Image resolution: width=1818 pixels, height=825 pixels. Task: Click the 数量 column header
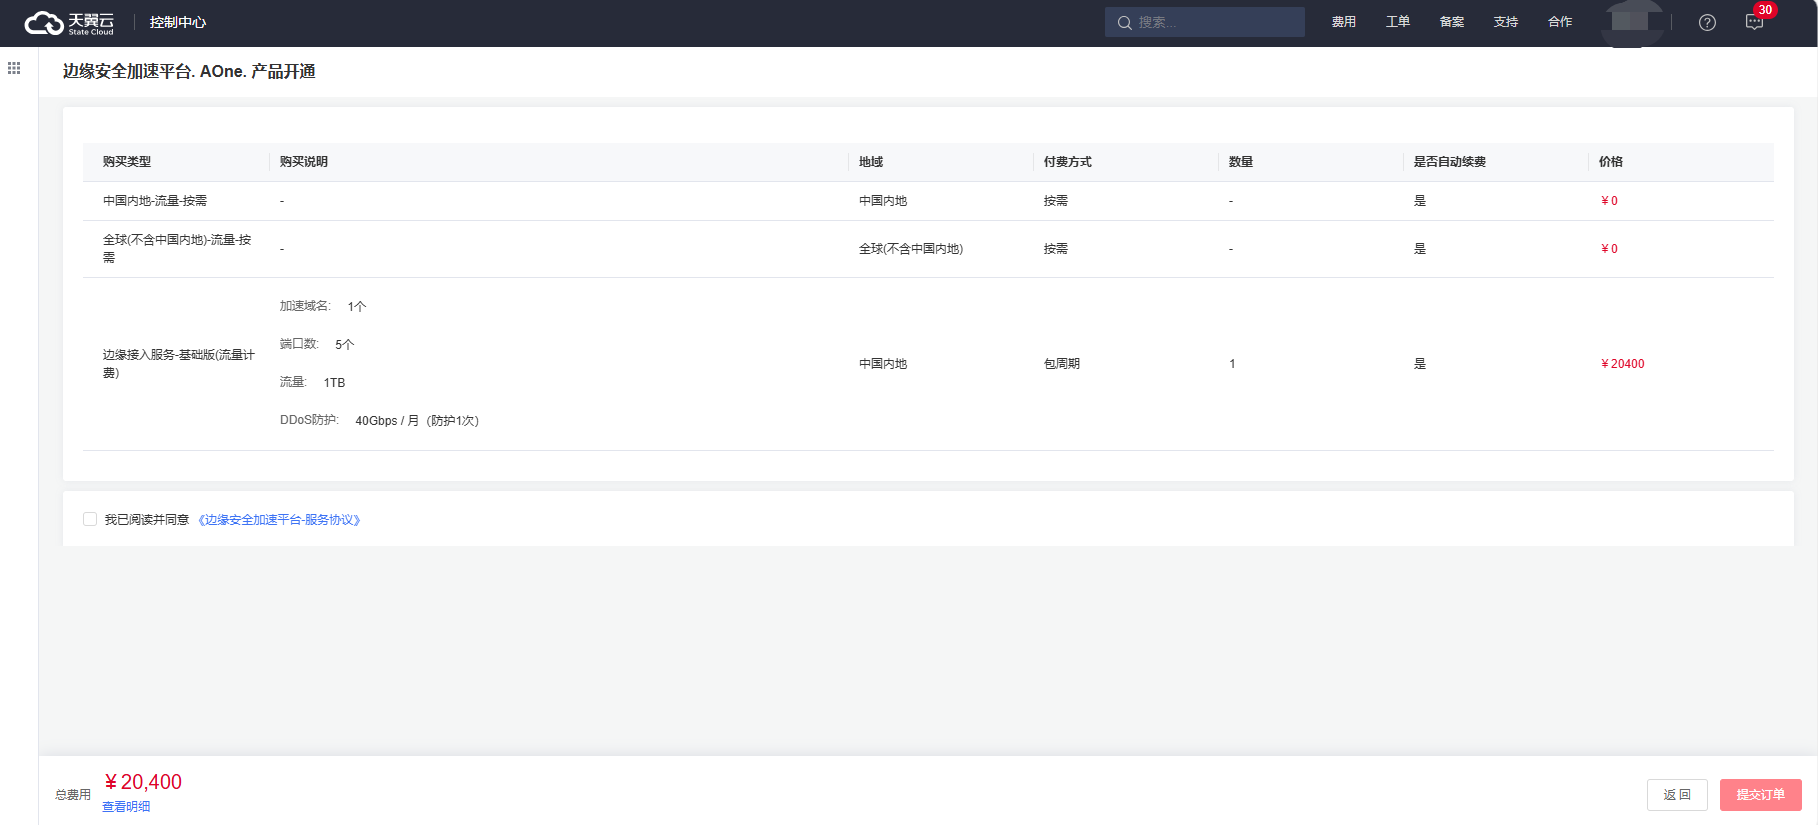click(1241, 162)
